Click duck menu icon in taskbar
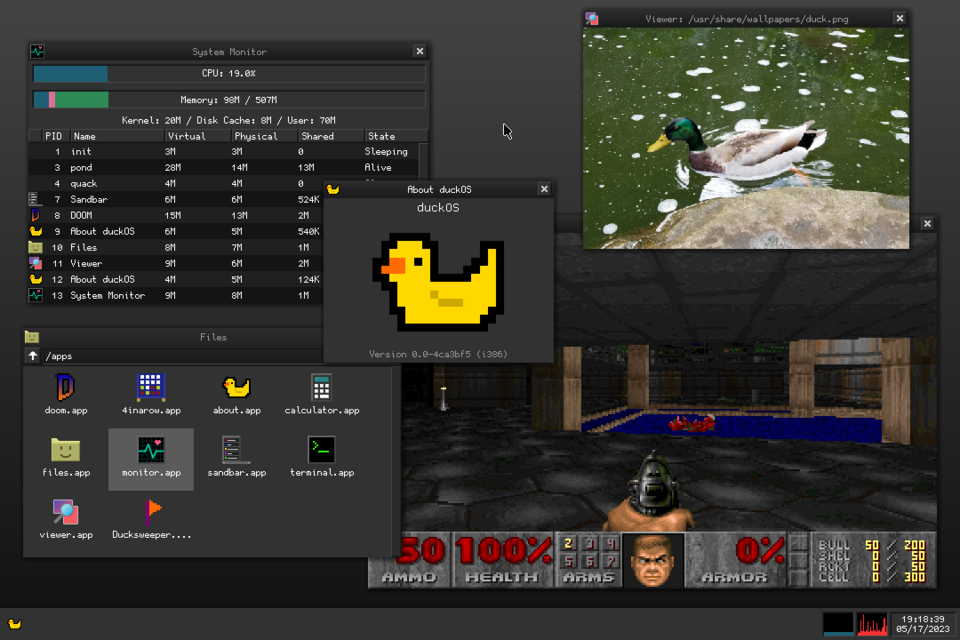960x640 pixels. [15, 624]
